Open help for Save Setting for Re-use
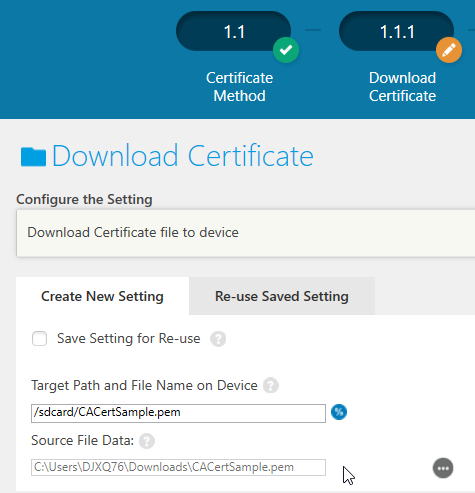Image resolution: width=475 pixels, height=493 pixels. click(x=218, y=339)
